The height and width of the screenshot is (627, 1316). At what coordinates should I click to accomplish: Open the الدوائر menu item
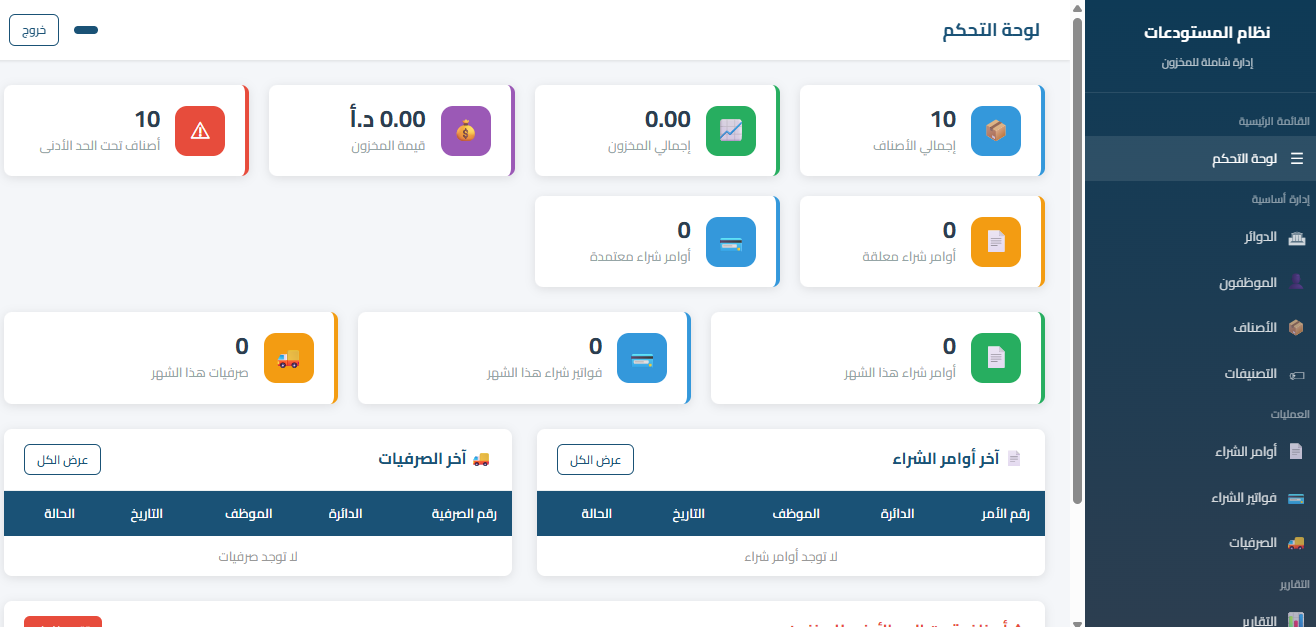[1200, 238]
